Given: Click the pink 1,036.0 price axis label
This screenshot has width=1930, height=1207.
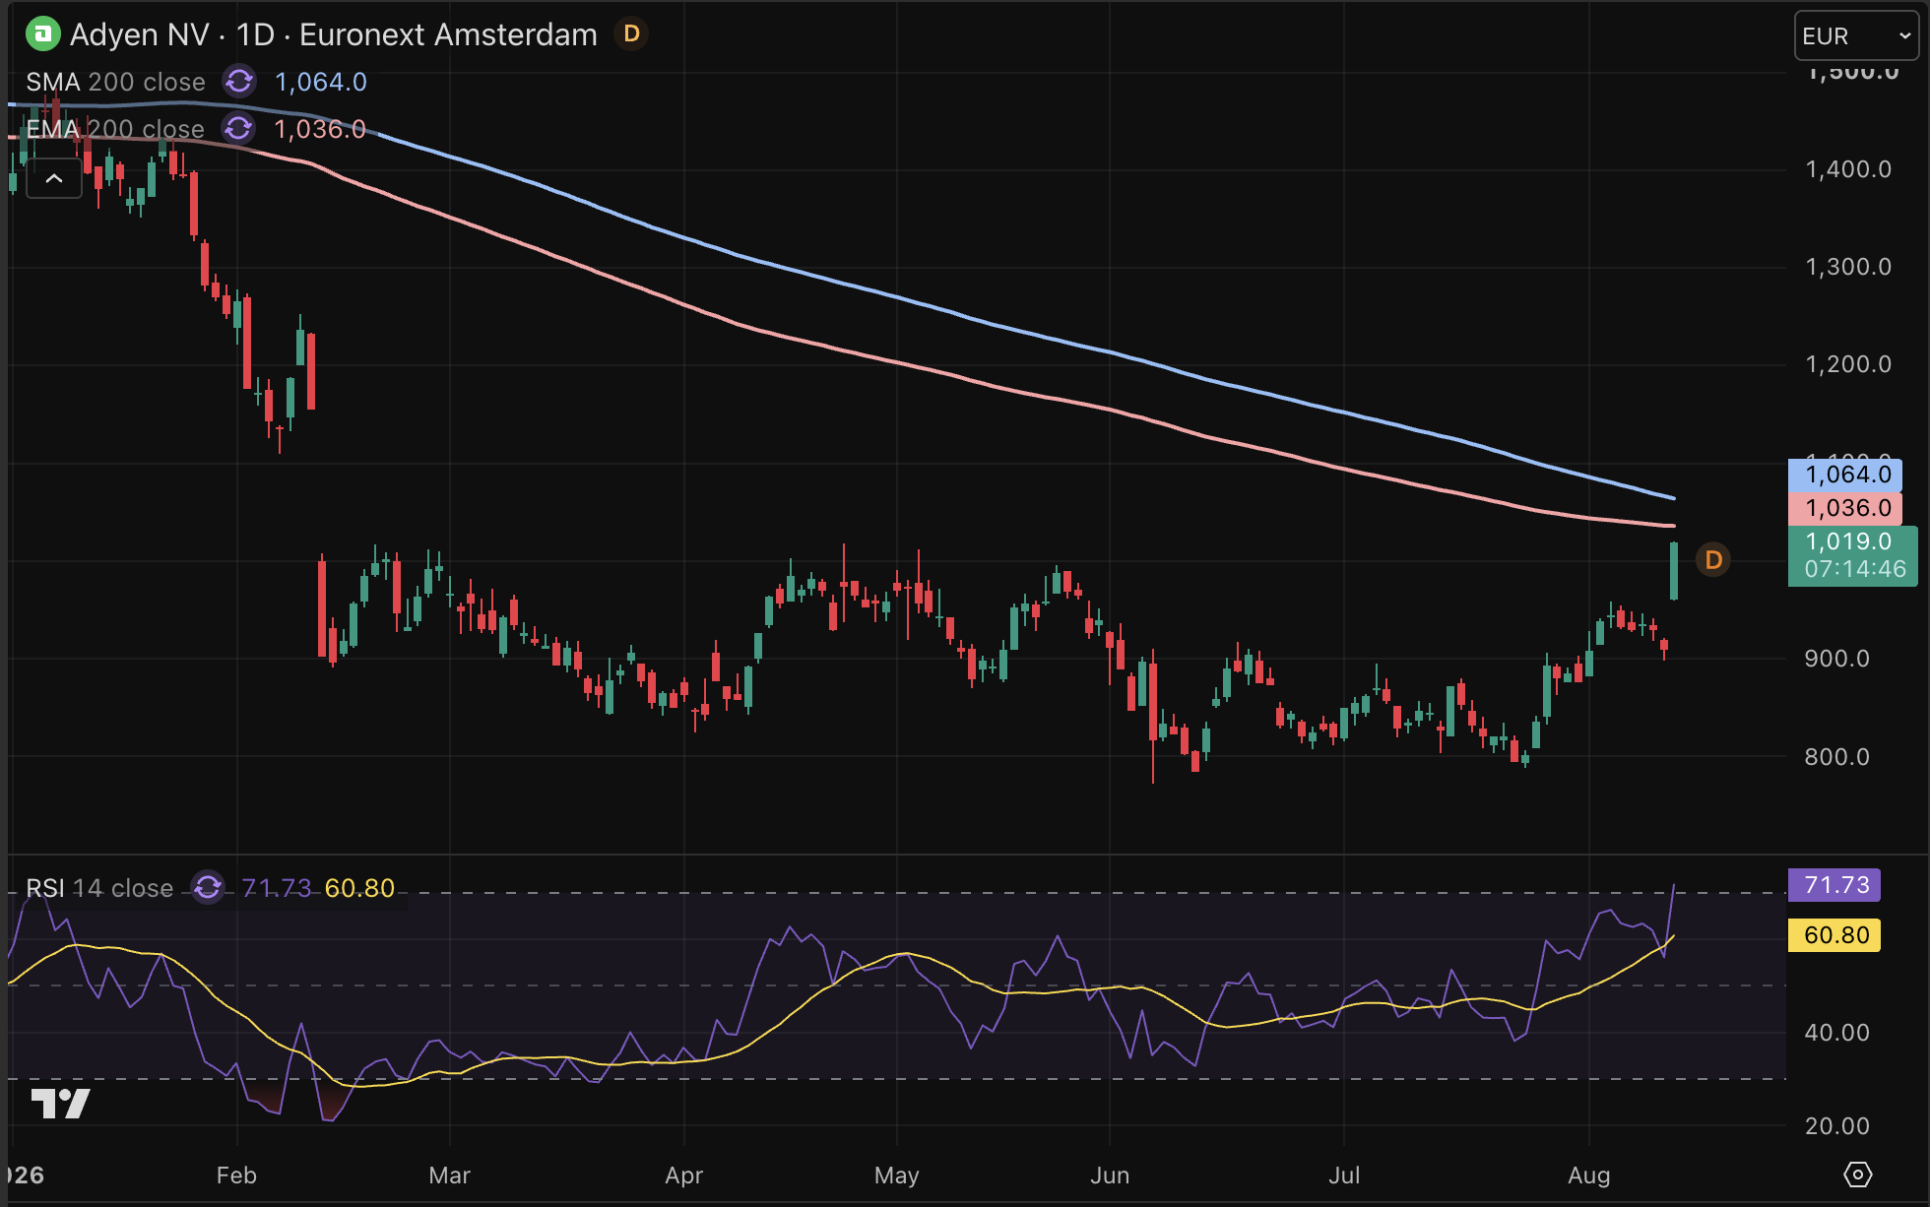Looking at the screenshot, I should pyautogui.click(x=1845, y=508).
